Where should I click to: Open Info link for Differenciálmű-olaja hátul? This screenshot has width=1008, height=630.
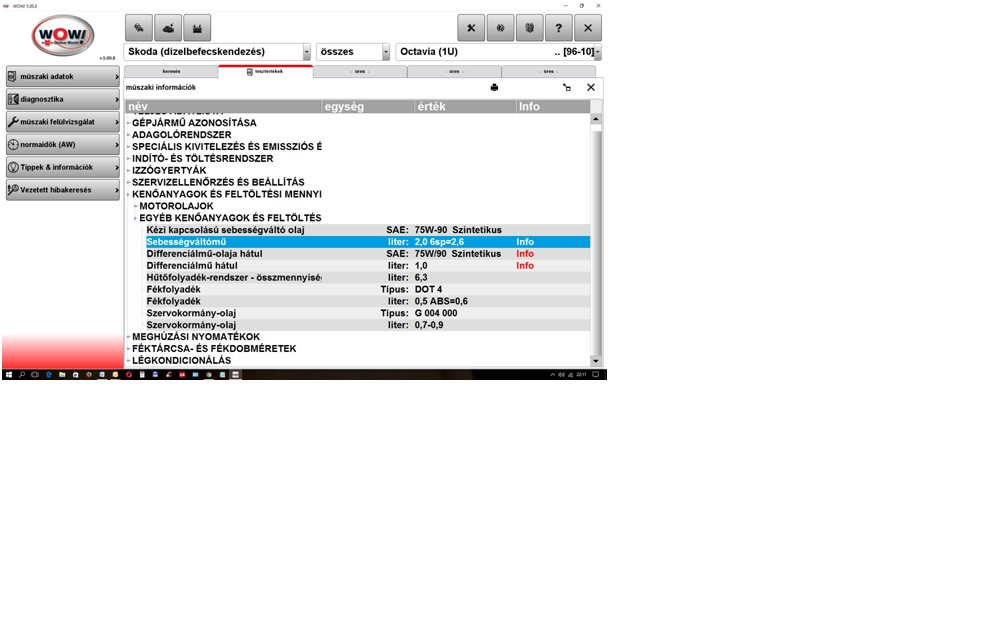[x=525, y=254]
